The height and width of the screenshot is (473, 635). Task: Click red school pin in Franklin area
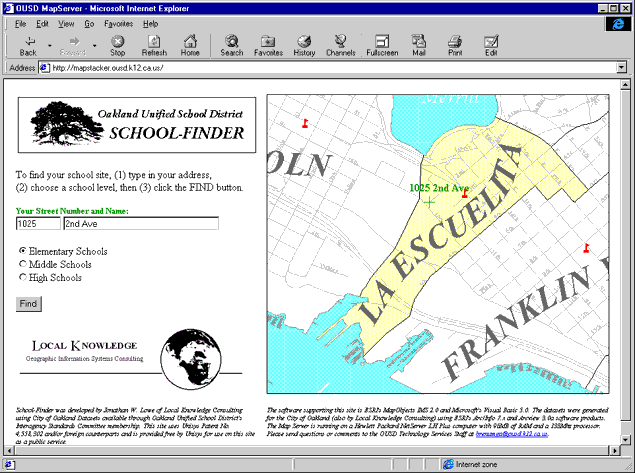(586, 248)
